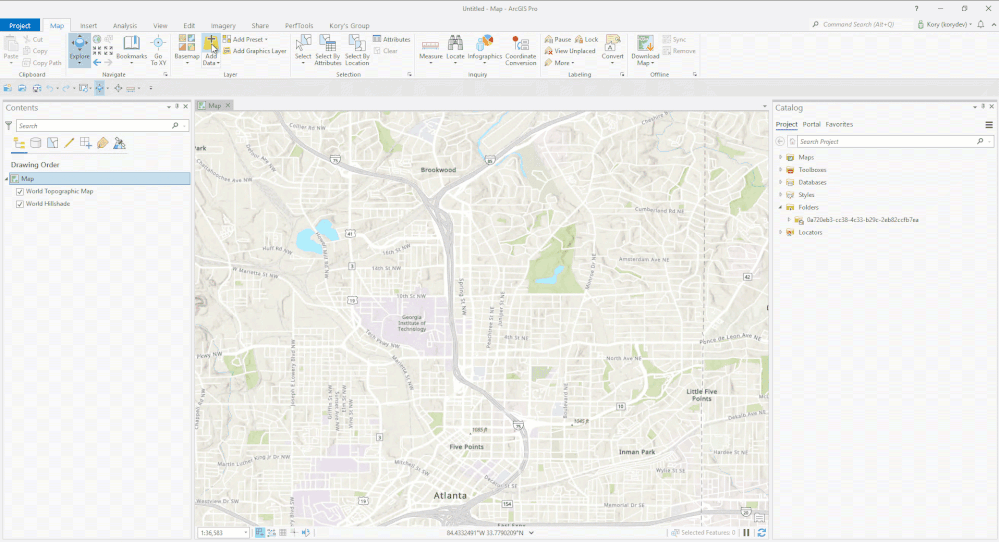Close the Map view tab

click(x=227, y=106)
